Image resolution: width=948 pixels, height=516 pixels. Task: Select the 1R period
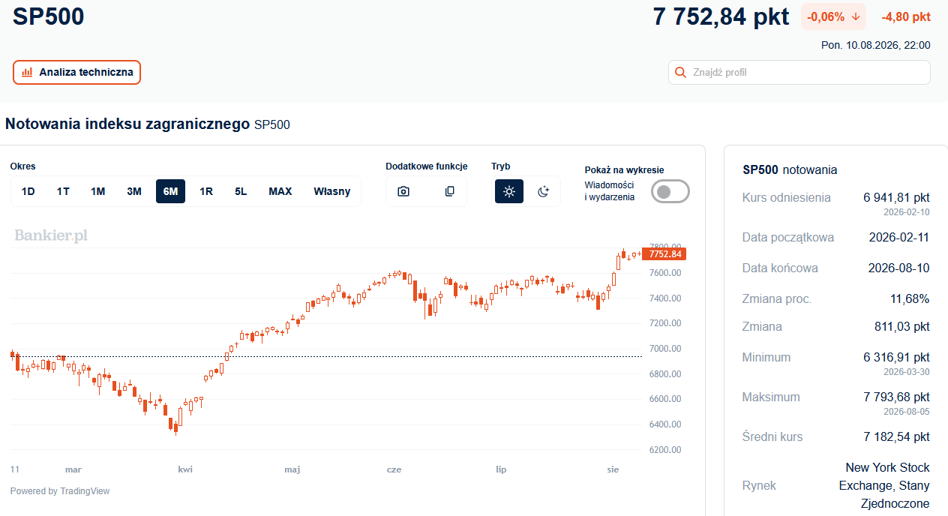[206, 191]
